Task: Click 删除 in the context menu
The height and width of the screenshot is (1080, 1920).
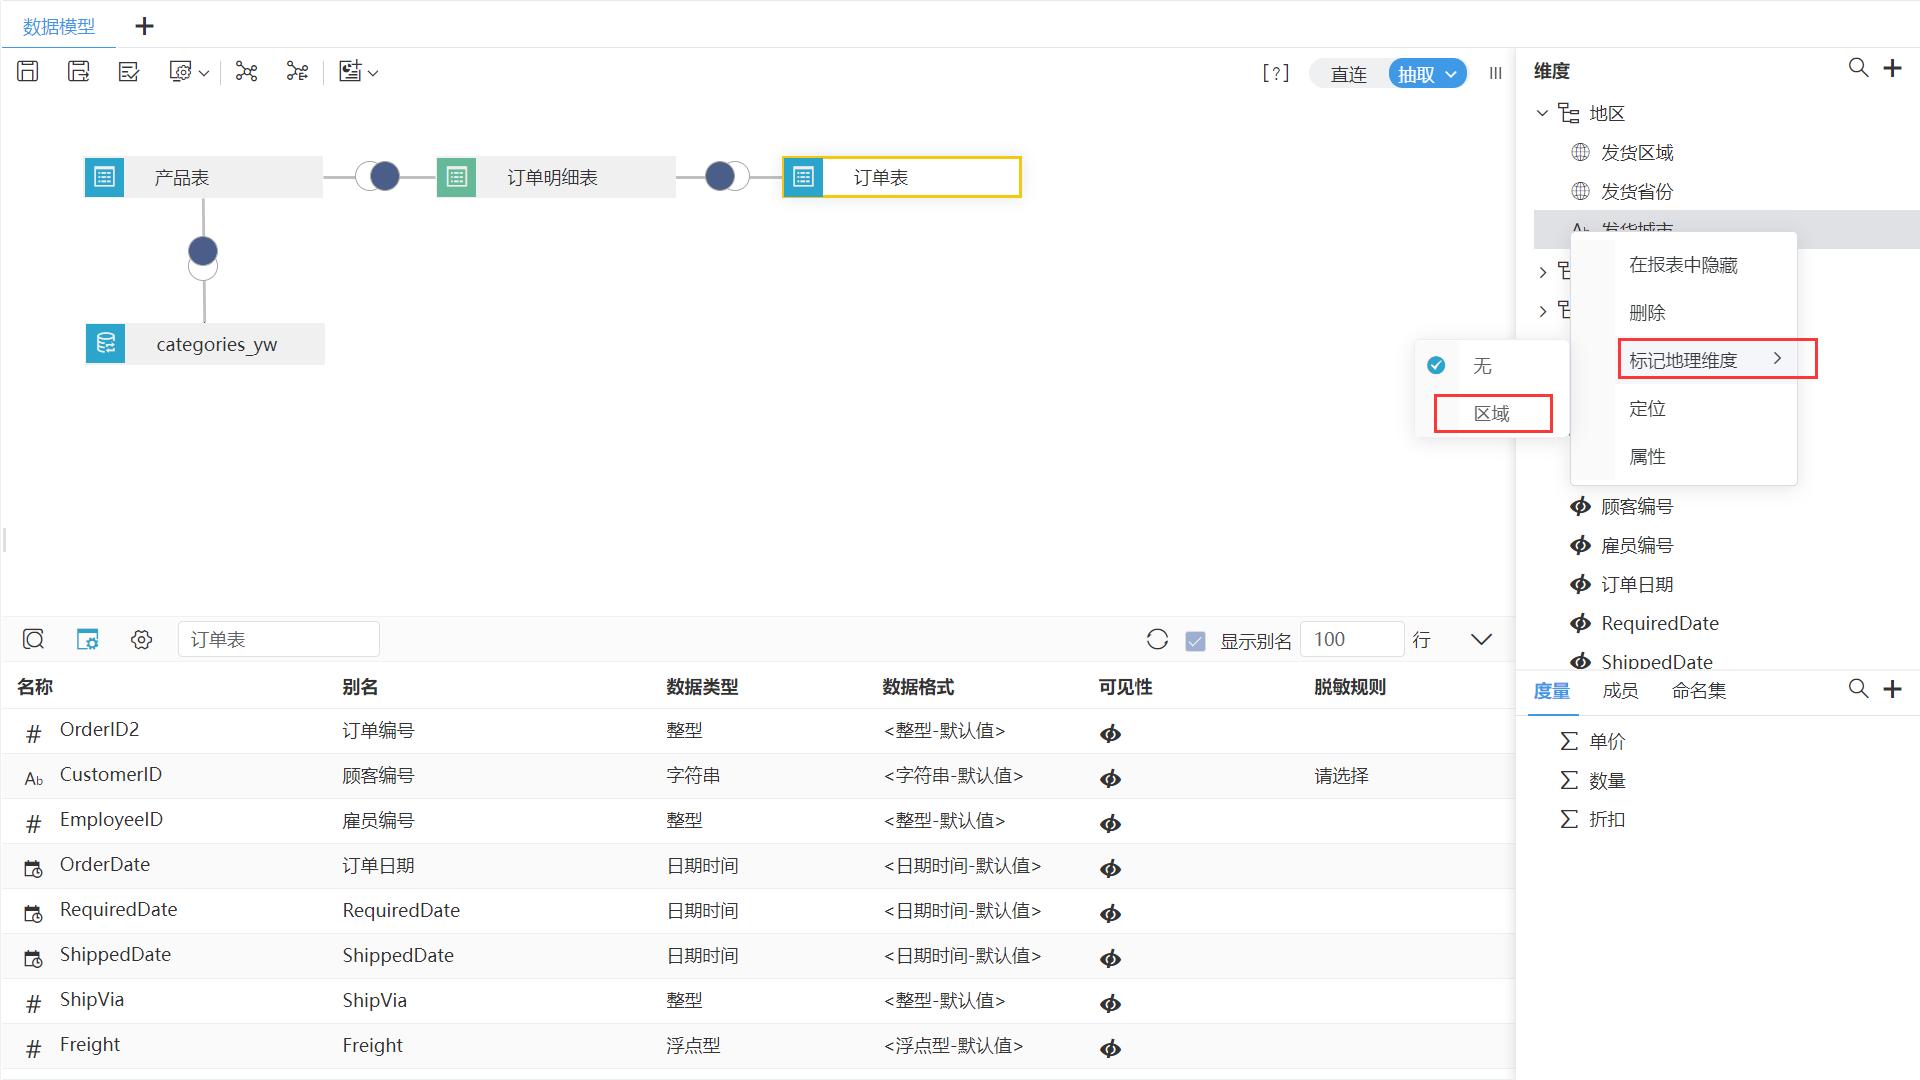Action: pos(1646,312)
